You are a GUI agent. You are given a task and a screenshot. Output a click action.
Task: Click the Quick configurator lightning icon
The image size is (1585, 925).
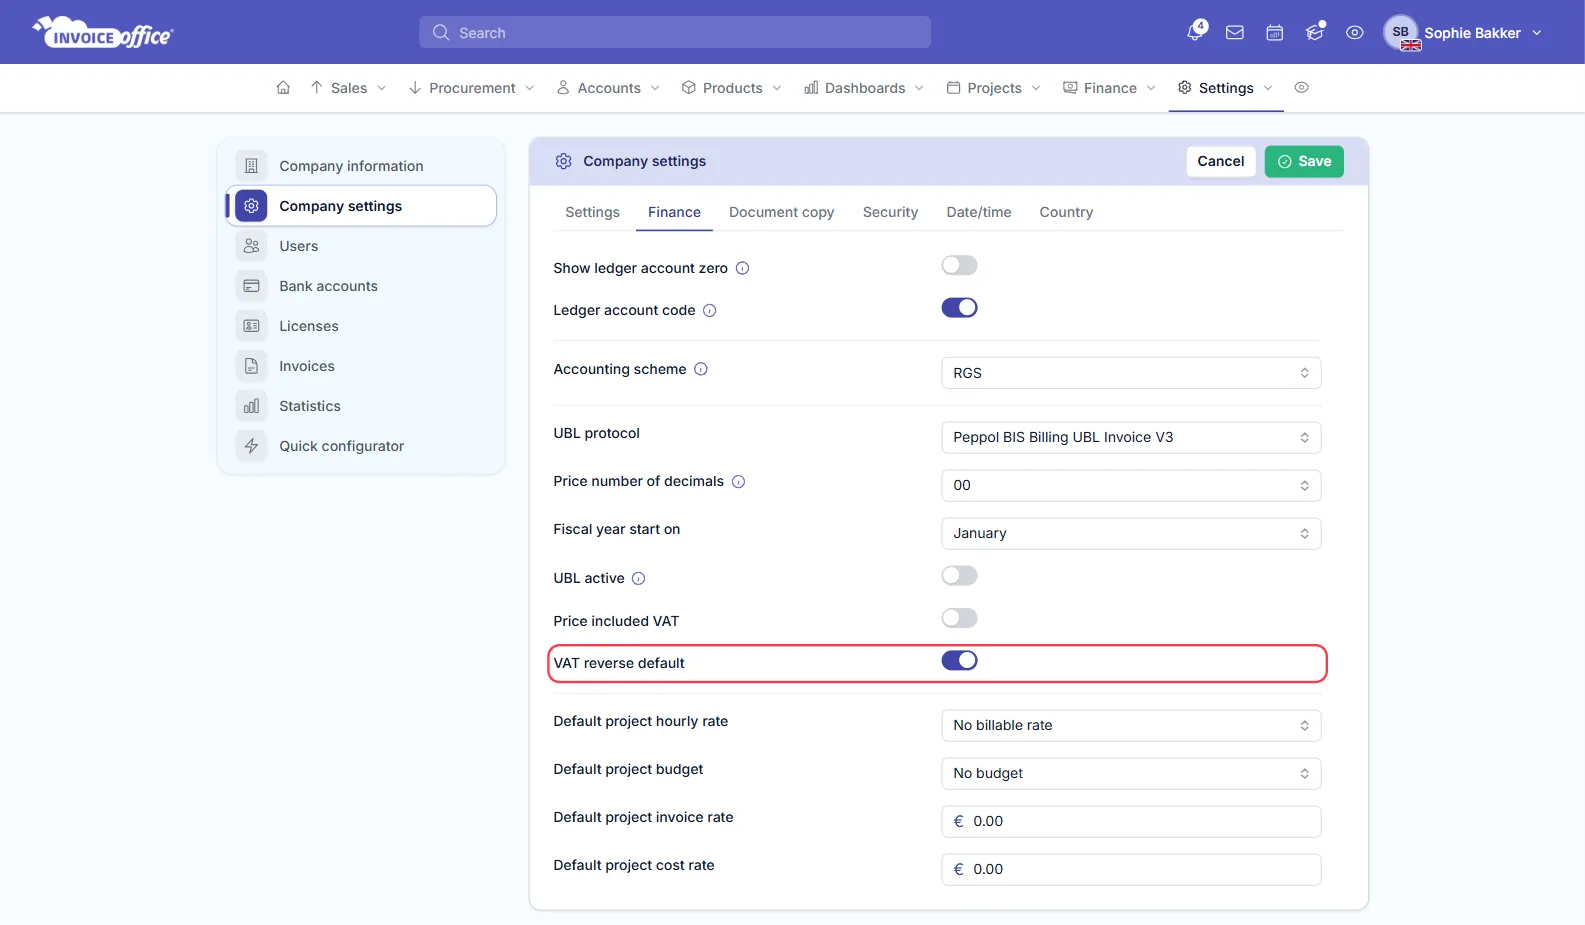click(x=251, y=446)
